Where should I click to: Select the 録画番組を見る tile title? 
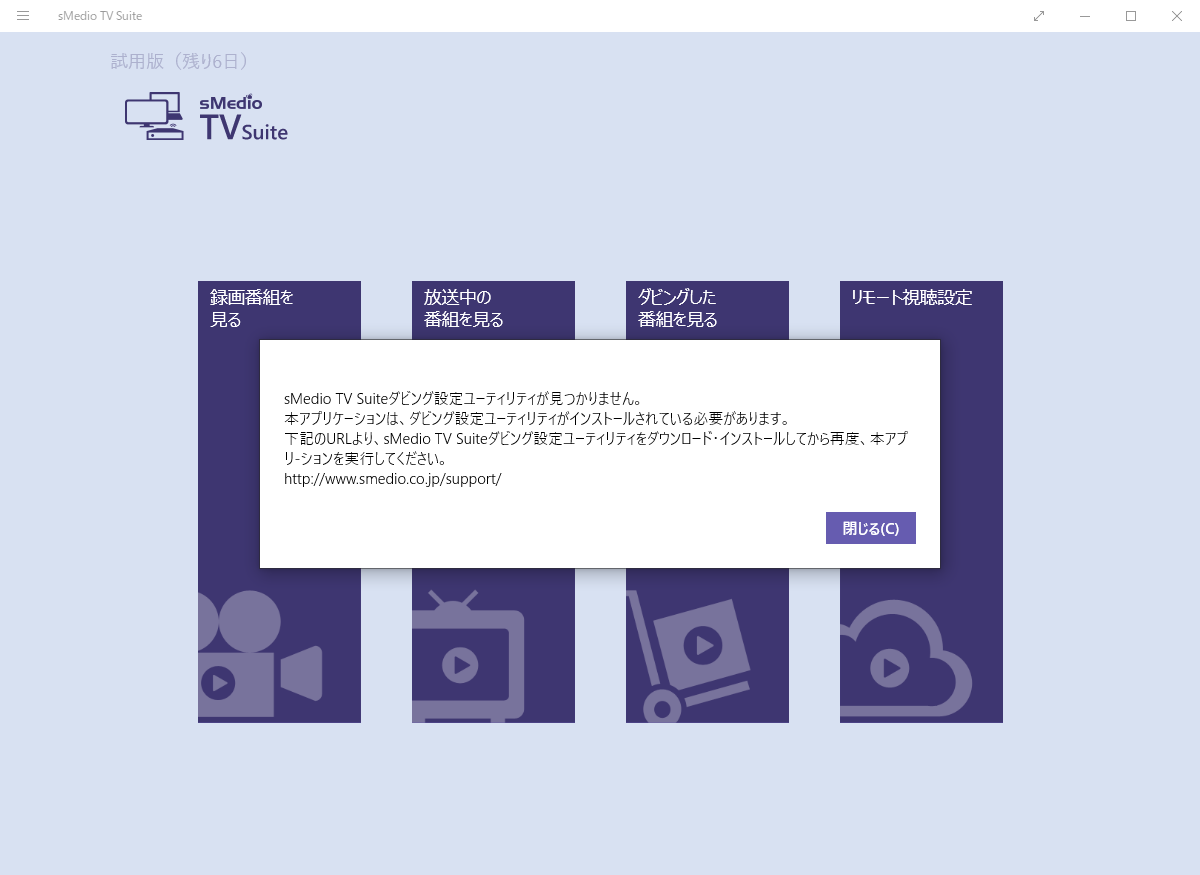coord(252,308)
